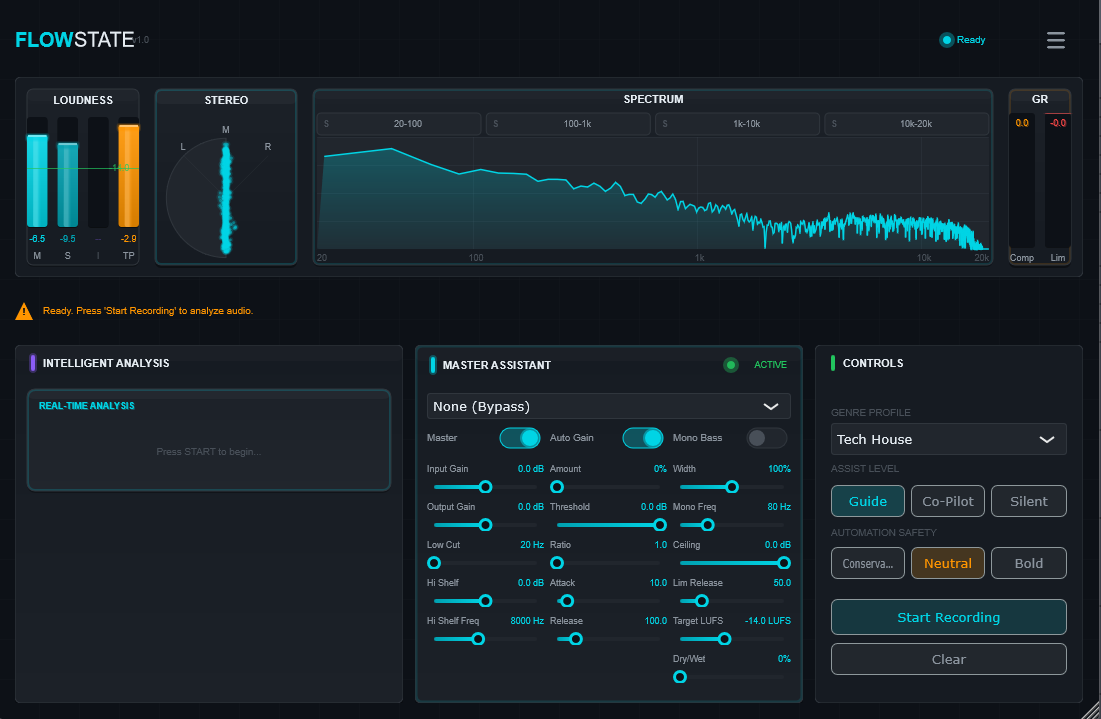The height and width of the screenshot is (719, 1101).
Task: Click the Clear button
Action: pos(948,659)
